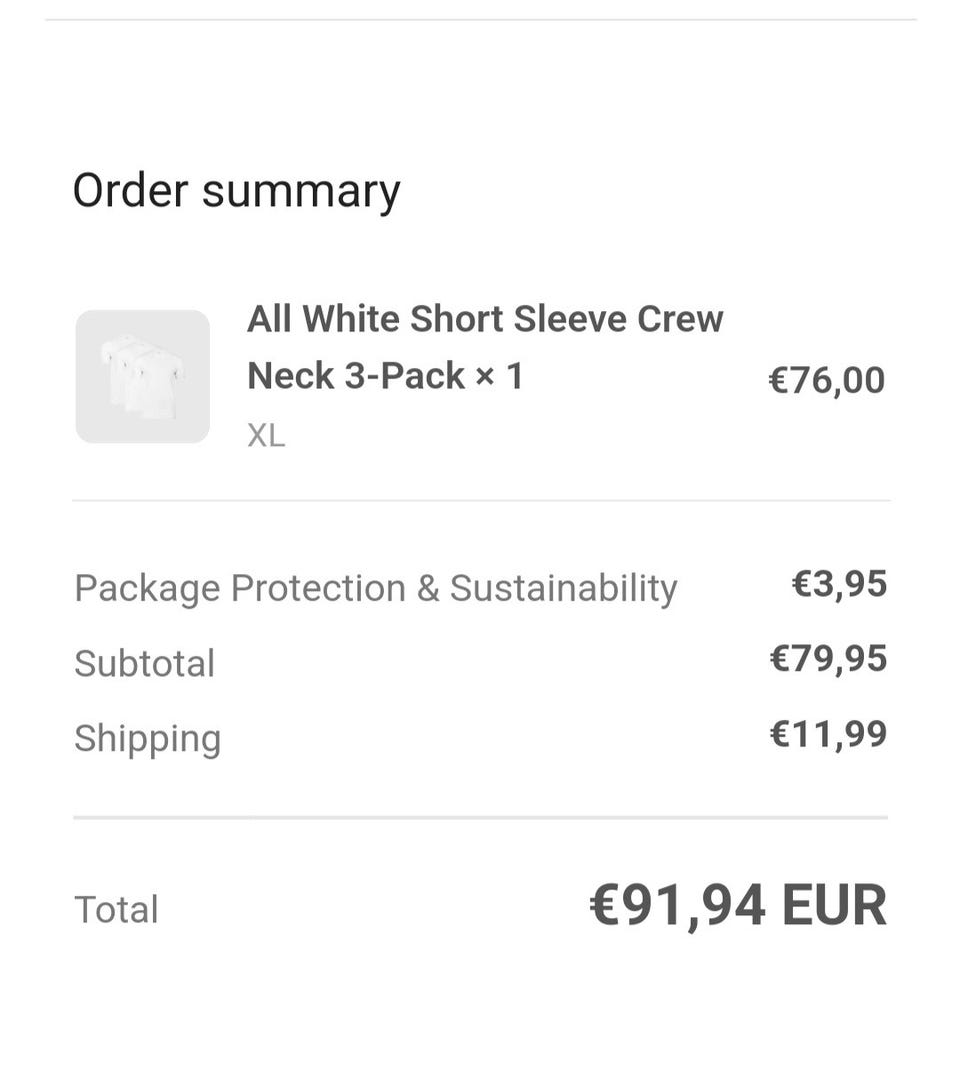Click the word Sustainability in the fee label

click(563, 588)
